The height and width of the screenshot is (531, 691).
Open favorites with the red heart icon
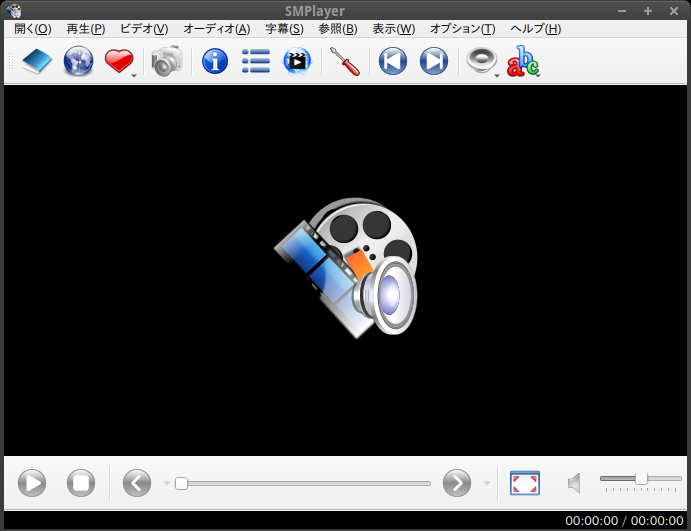[119, 61]
